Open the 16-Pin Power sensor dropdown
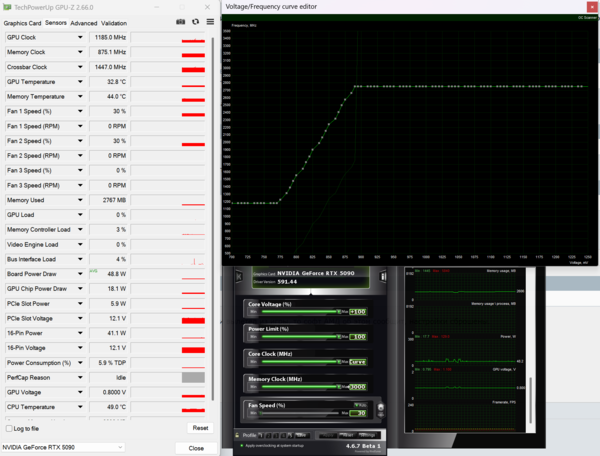 click(x=80, y=333)
